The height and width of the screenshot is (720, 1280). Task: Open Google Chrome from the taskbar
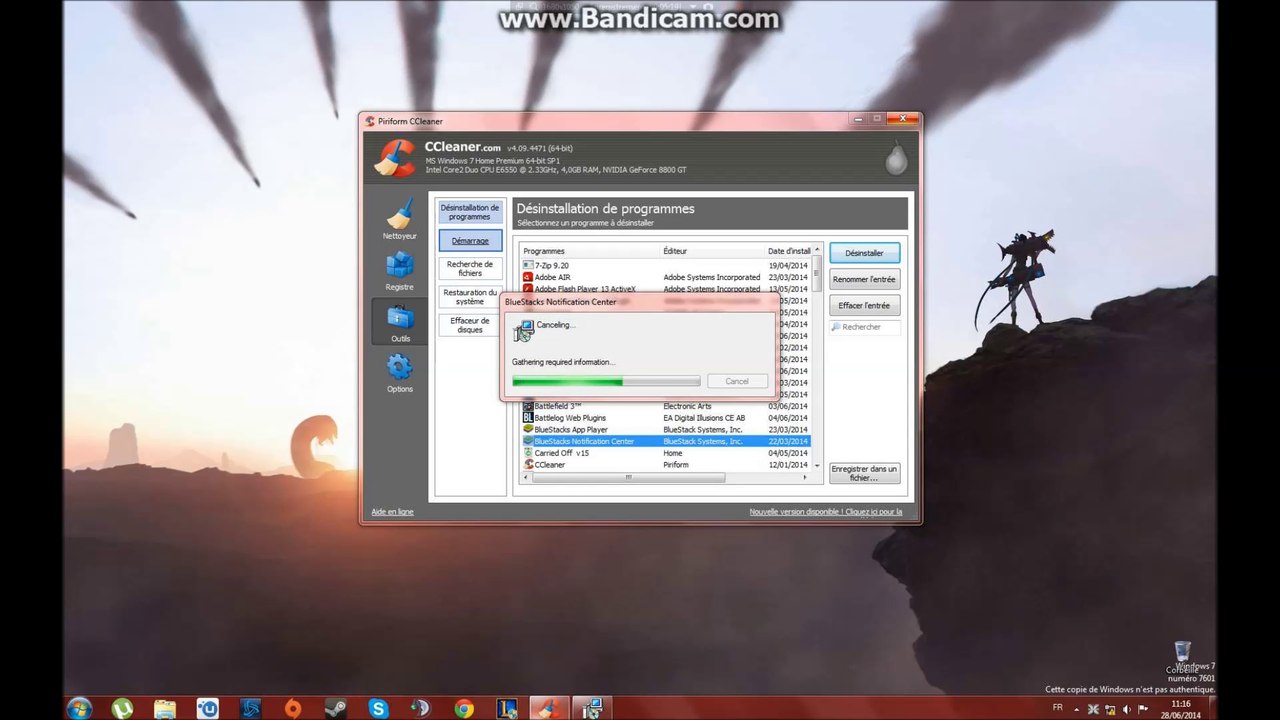pos(464,708)
